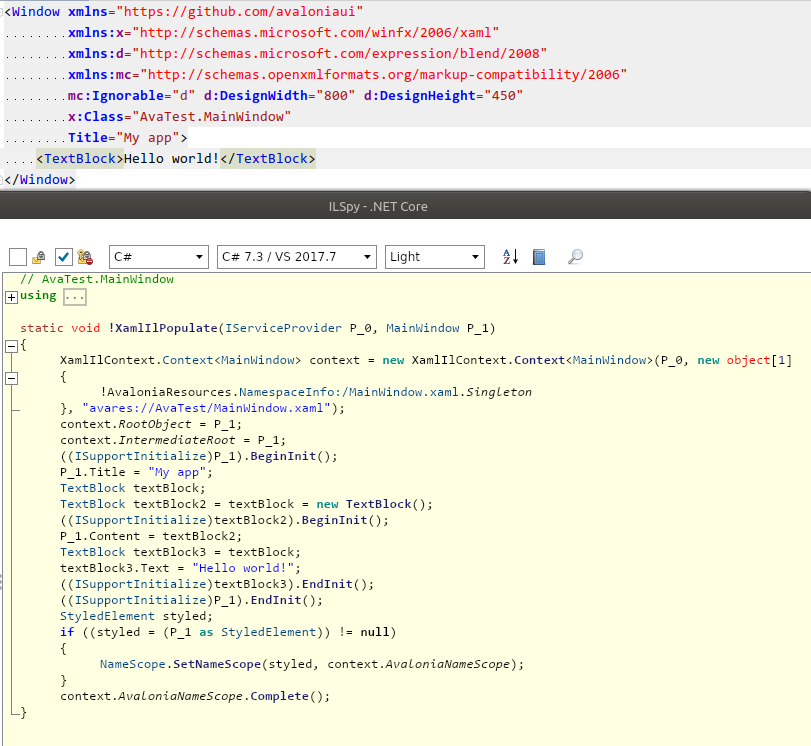
Task: Click the ellipsis box after using
Action: click(74, 296)
